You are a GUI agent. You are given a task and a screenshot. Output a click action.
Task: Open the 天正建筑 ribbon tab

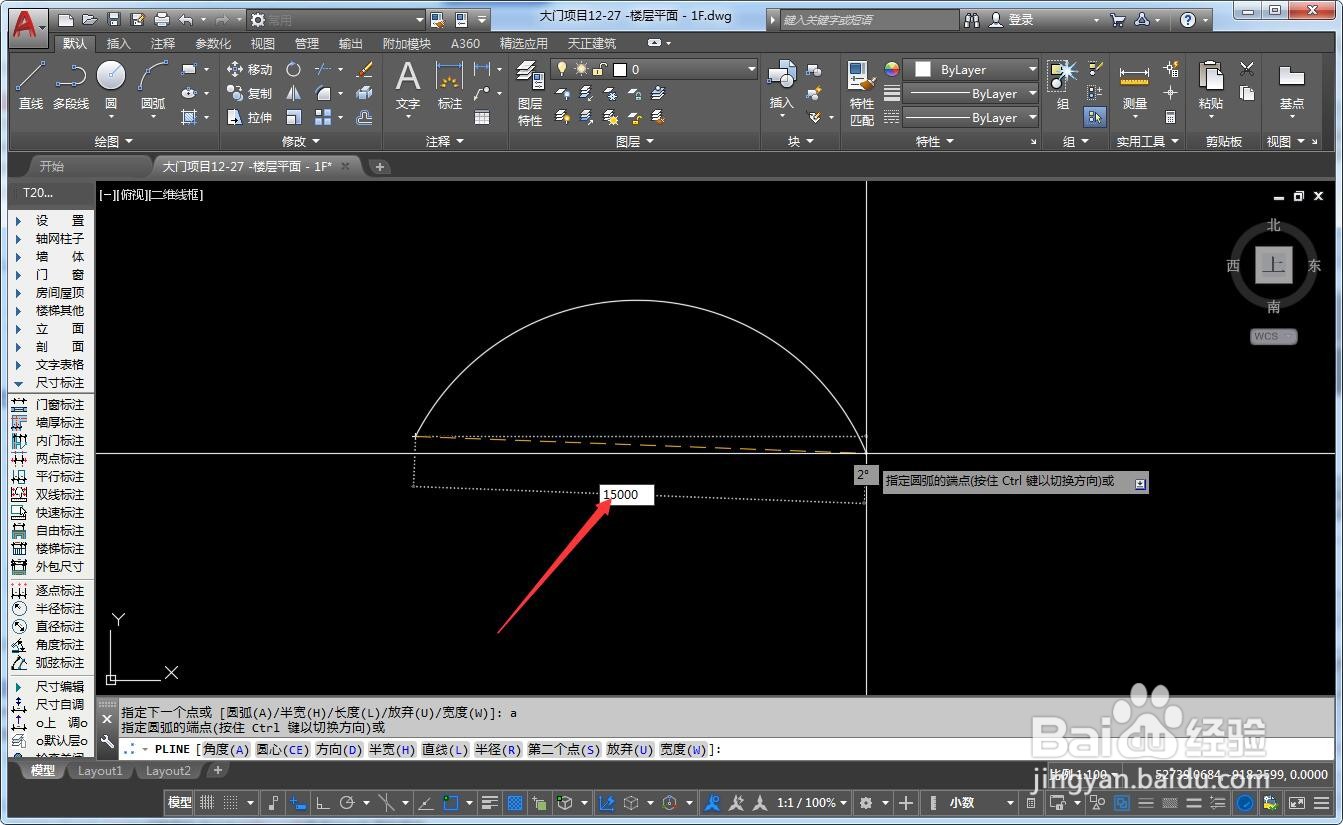click(592, 43)
